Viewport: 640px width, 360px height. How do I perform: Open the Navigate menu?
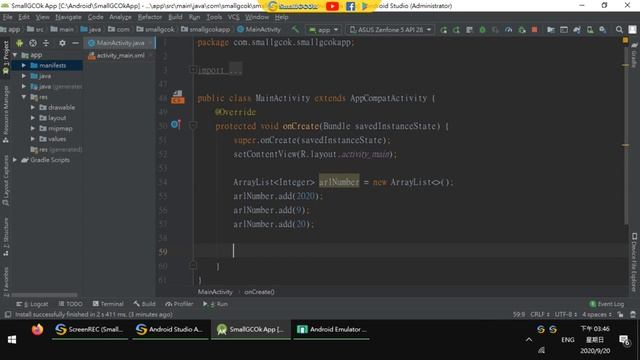pyautogui.click(x=68, y=17)
